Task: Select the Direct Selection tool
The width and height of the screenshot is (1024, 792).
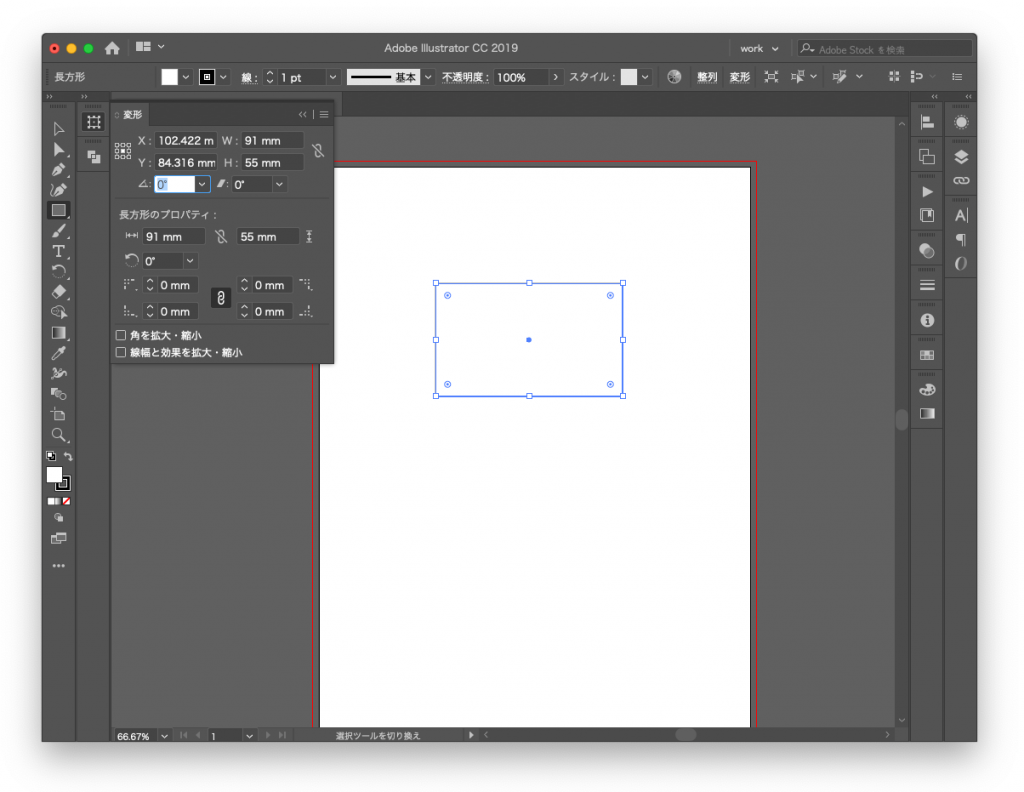Action: 59,150
